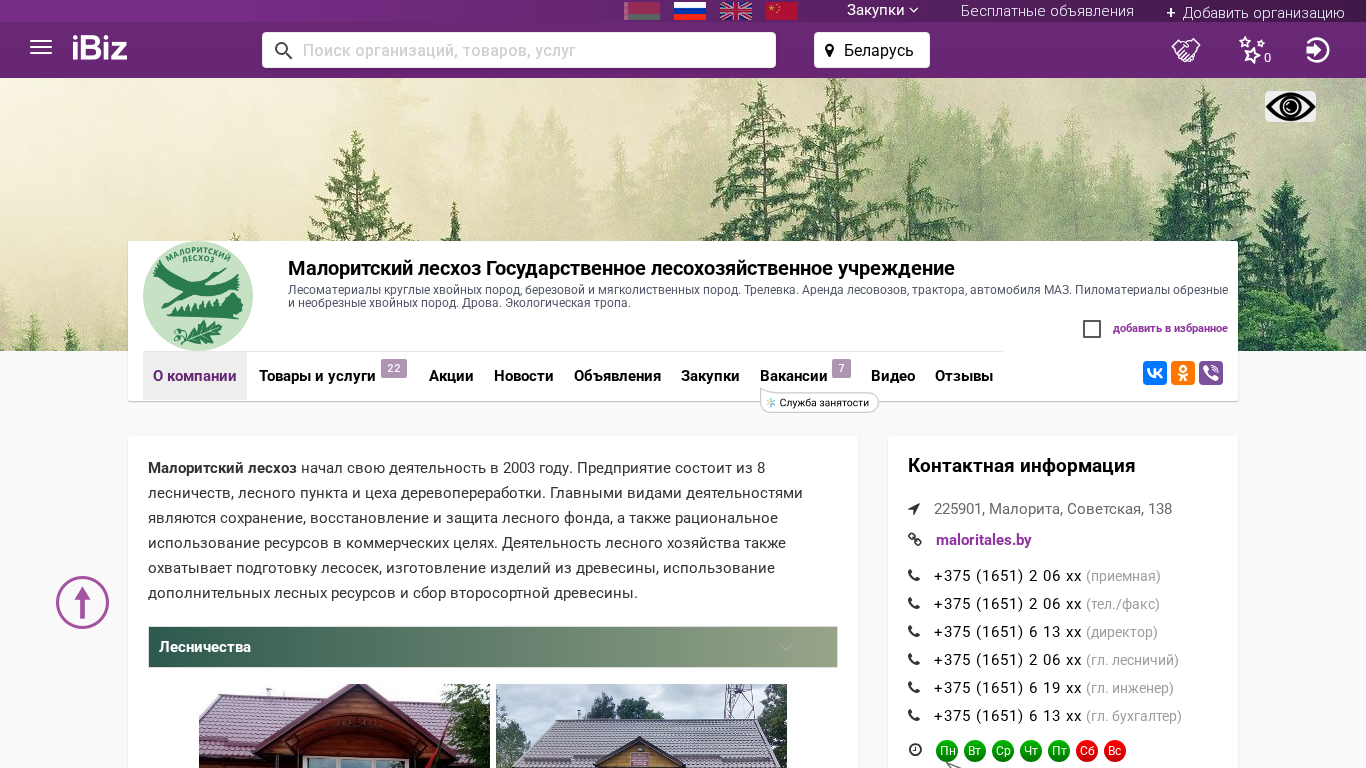Open Бесплатные объявления link
Viewport: 1366px width, 768px height.
tap(1047, 11)
